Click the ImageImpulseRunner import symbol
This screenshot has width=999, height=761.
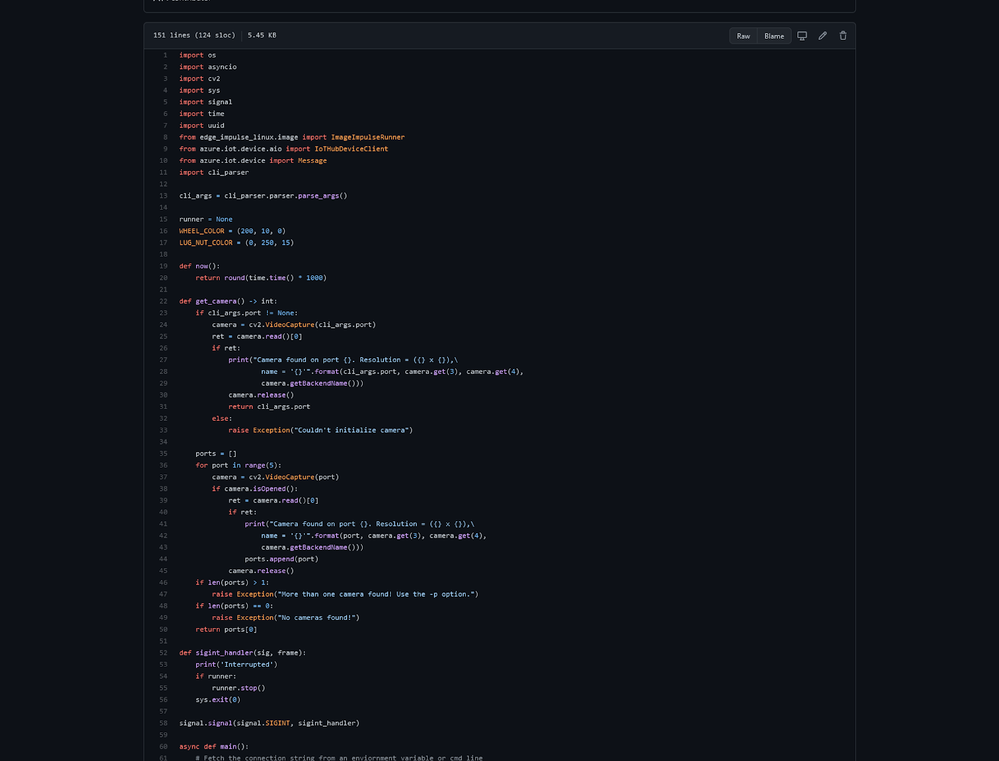tap(368, 137)
